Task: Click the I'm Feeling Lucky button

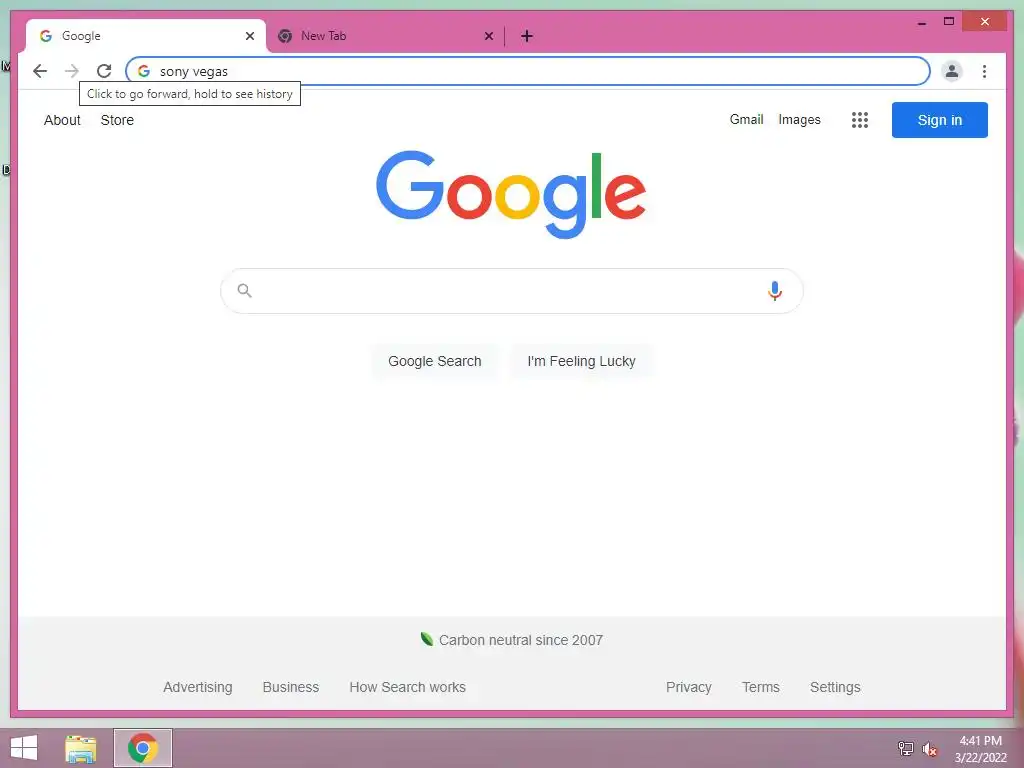Action: click(x=581, y=361)
